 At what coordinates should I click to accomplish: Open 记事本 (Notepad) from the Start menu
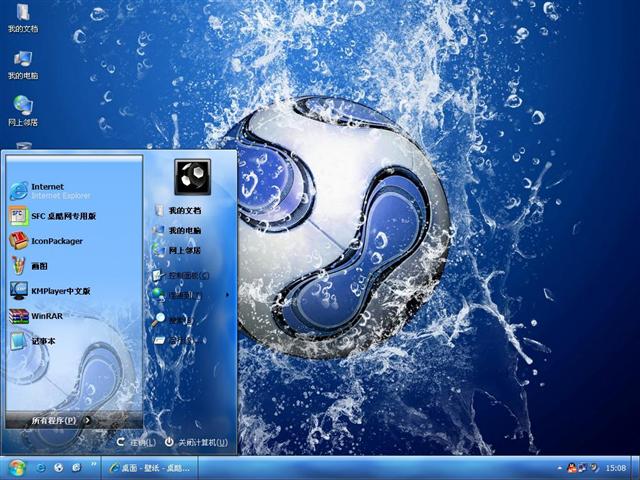click(x=43, y=341)
